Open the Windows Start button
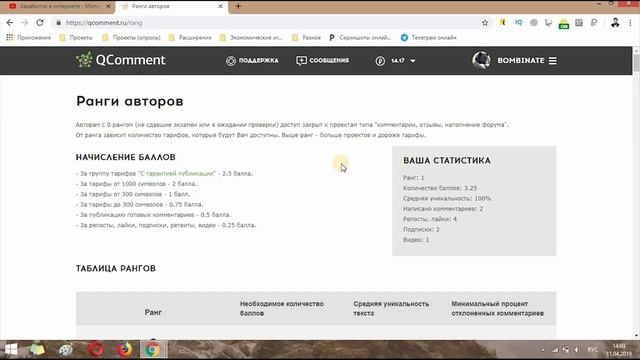 pos(11,349)
